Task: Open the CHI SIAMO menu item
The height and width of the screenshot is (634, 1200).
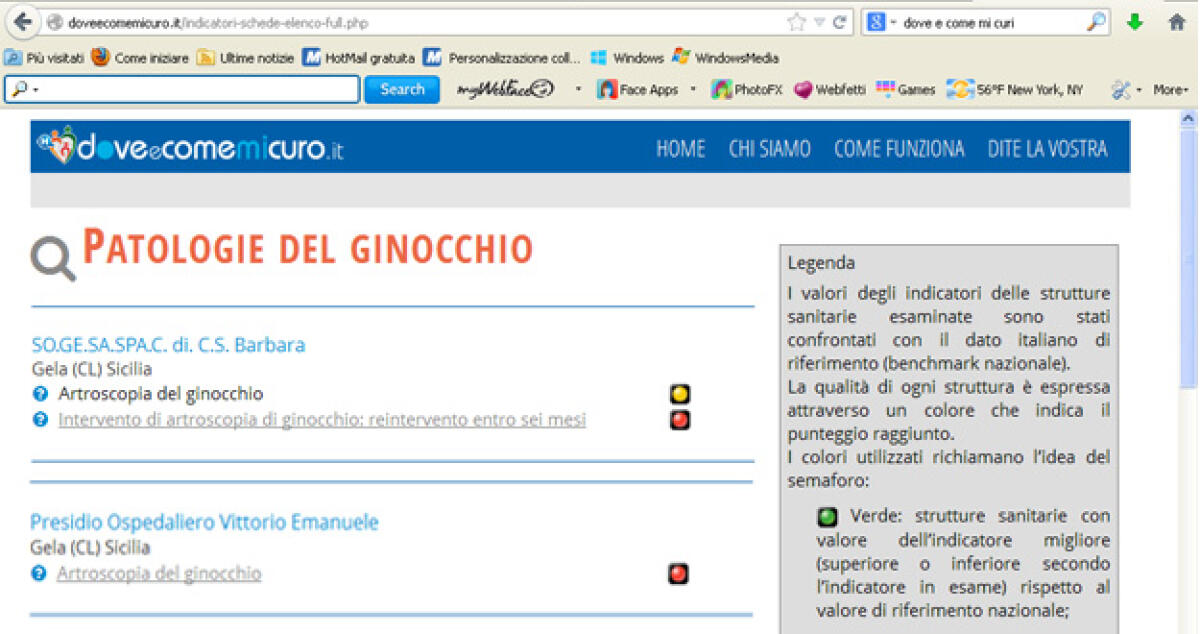Action: tap(769, 149)
